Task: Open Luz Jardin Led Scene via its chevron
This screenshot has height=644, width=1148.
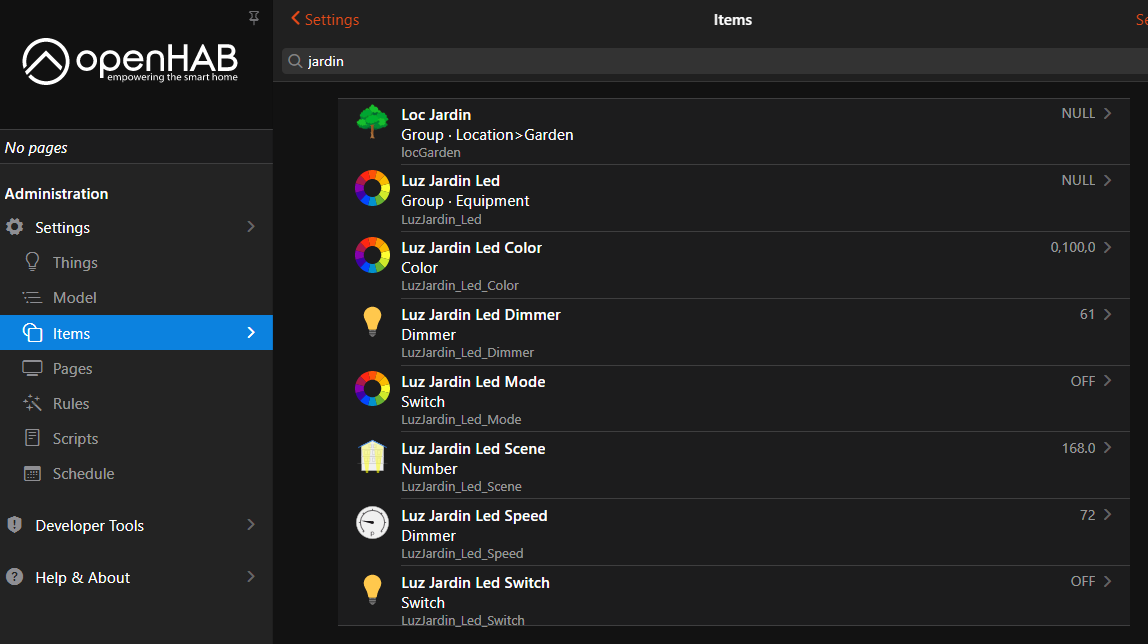Action: tap(1108, 448)
